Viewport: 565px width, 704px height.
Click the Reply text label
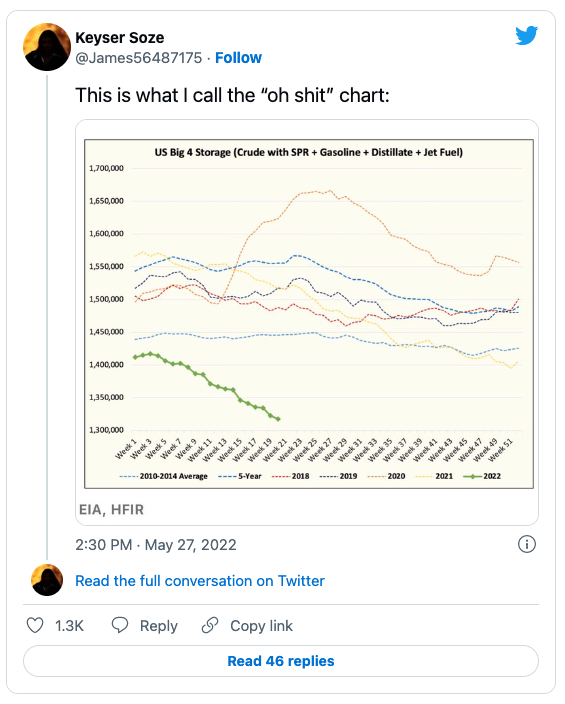[x=159, y=625]
